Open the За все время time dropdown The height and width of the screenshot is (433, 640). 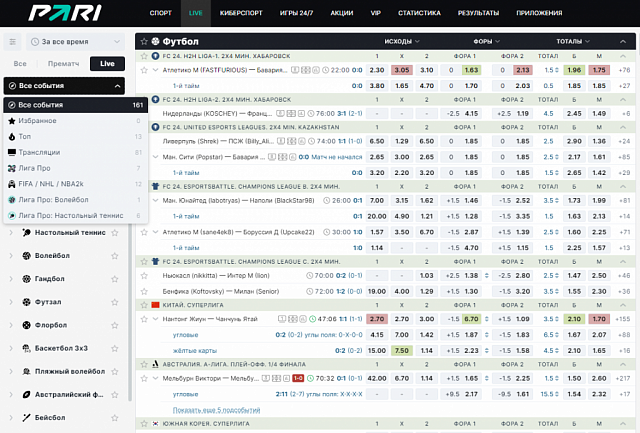(76, 42)
